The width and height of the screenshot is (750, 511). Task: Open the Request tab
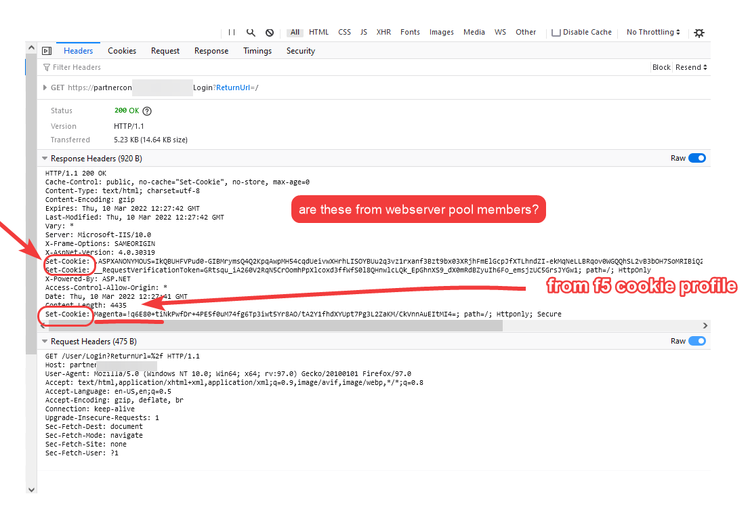tap(165, 51)
